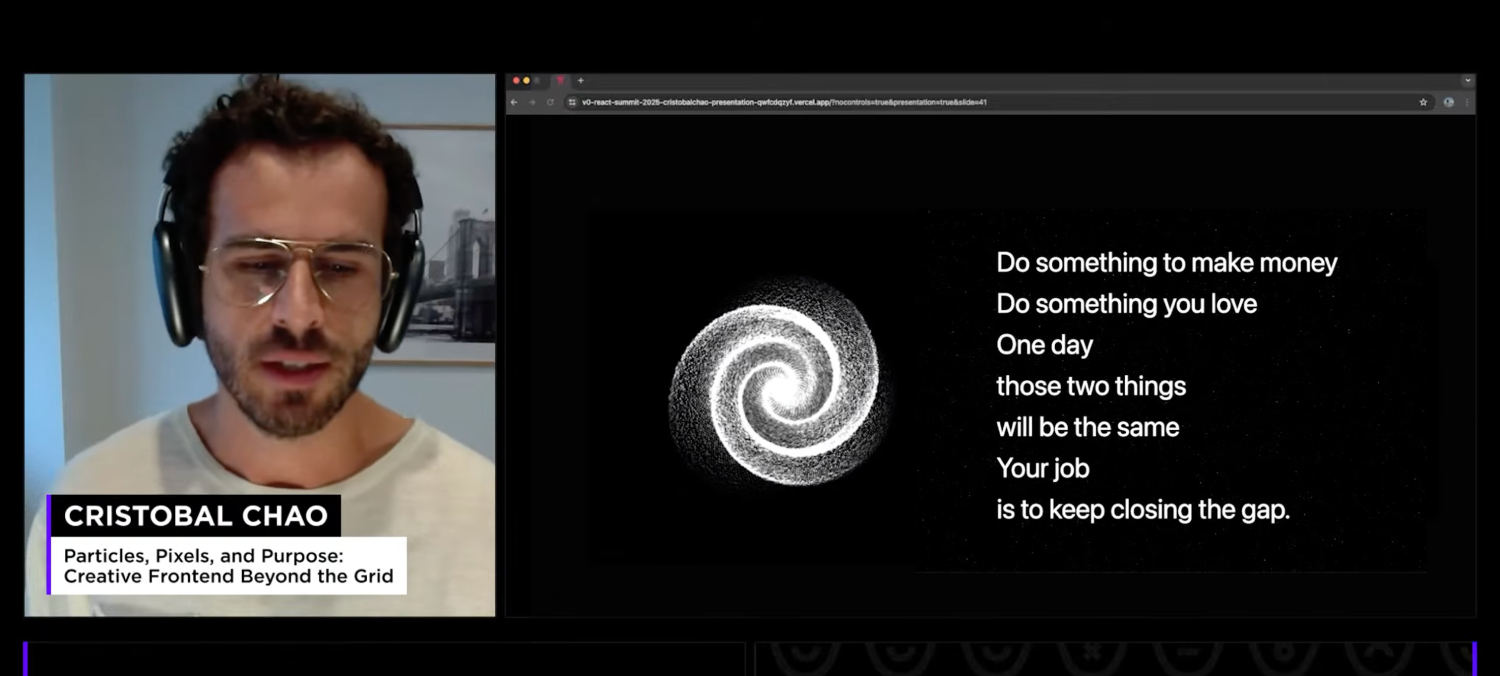1500x676 pixels.
Task: Expand the tab search dropdown arrow
Action: (1467, 81)
